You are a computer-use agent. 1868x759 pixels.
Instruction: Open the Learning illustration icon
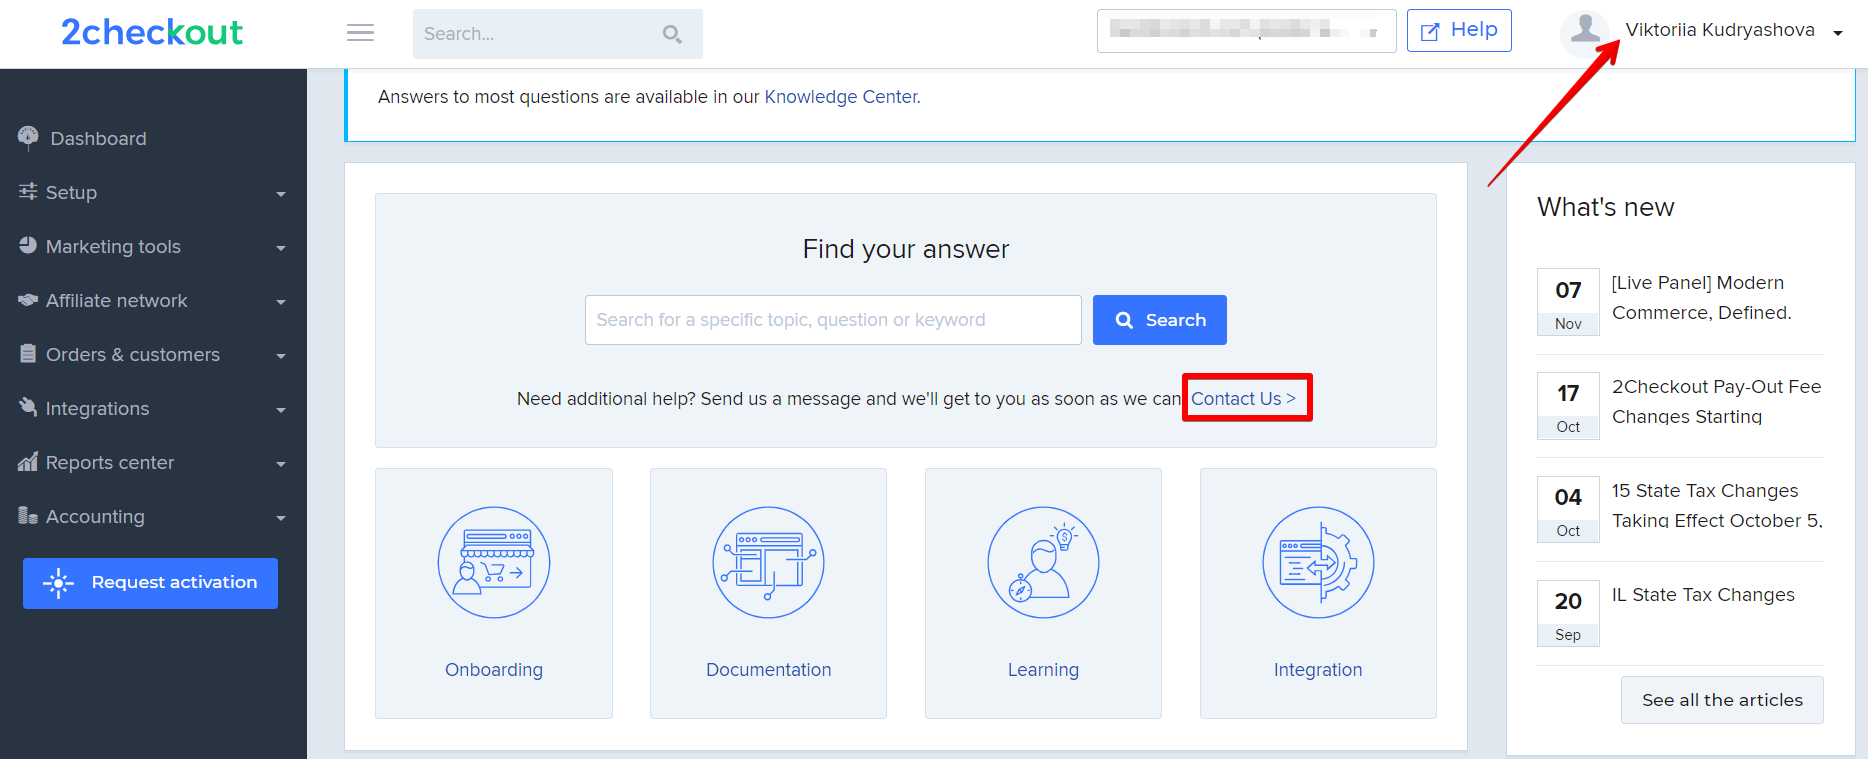tap(1043, 562)
